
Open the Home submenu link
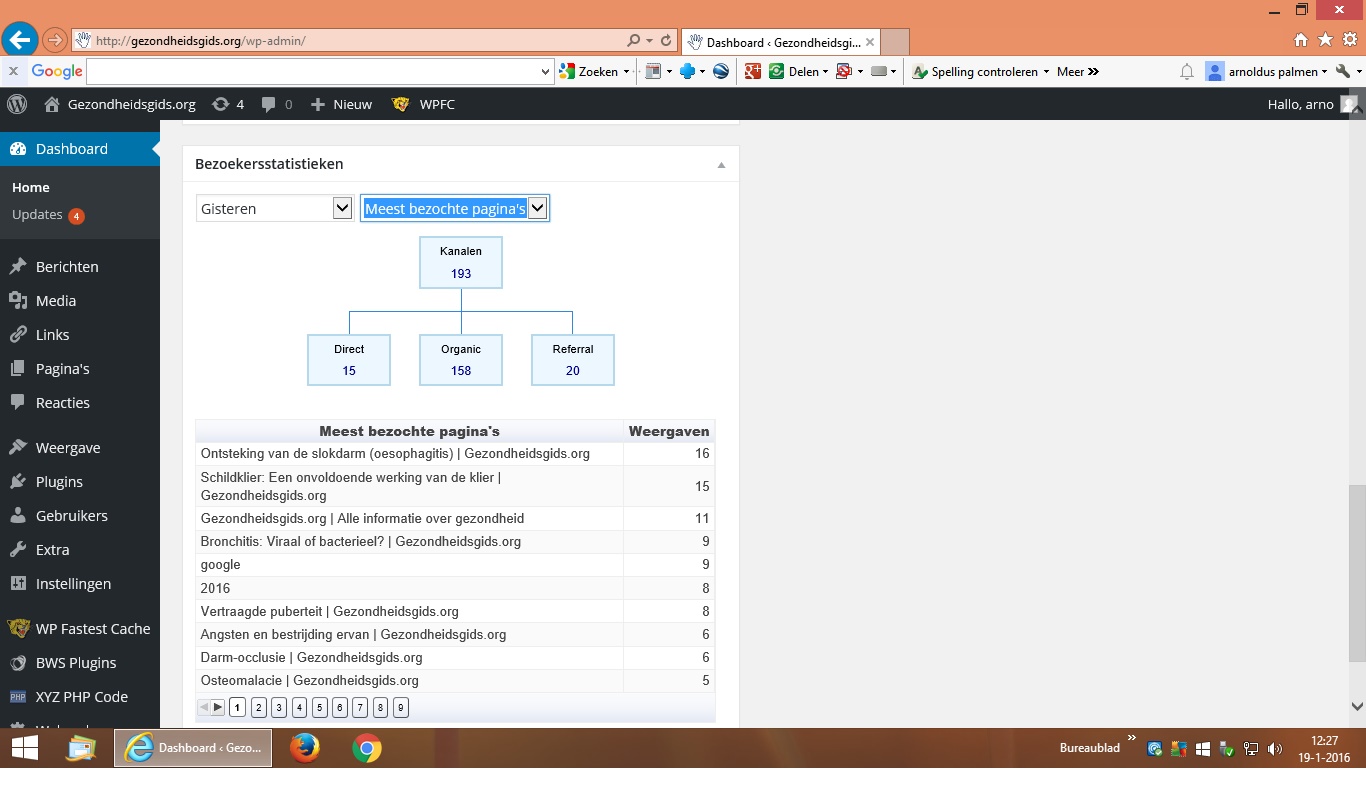click(x=31, y=187)
